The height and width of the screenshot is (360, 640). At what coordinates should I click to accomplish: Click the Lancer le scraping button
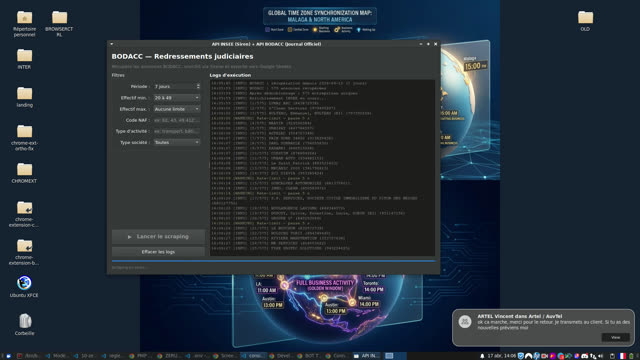point(158,237)
